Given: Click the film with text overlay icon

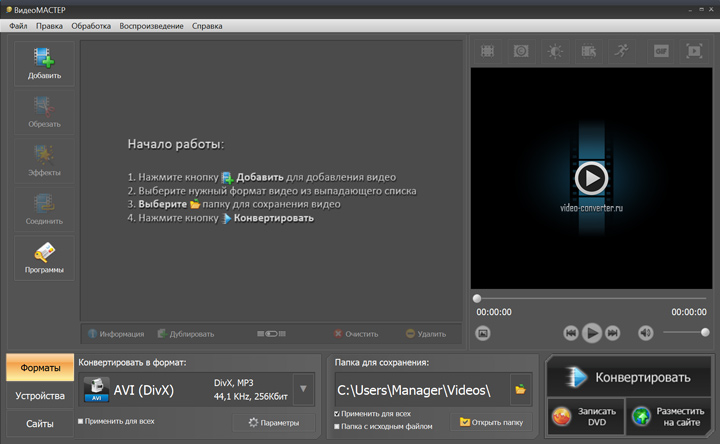Looking at the screenshot, I should (x=588, y=51).
